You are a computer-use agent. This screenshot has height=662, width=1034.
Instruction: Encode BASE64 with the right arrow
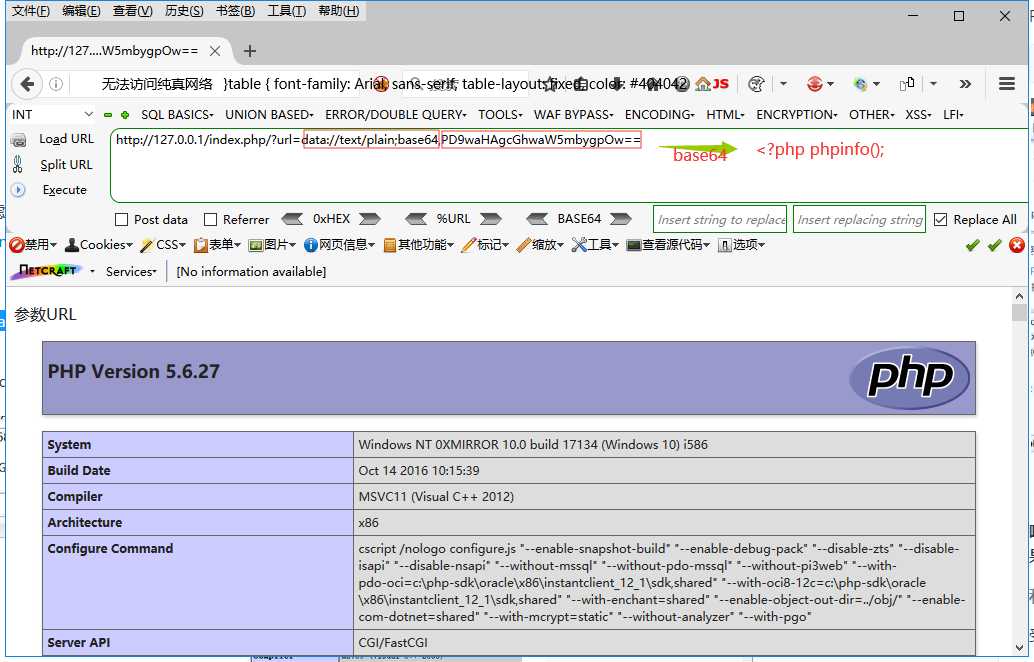[621, 219]
